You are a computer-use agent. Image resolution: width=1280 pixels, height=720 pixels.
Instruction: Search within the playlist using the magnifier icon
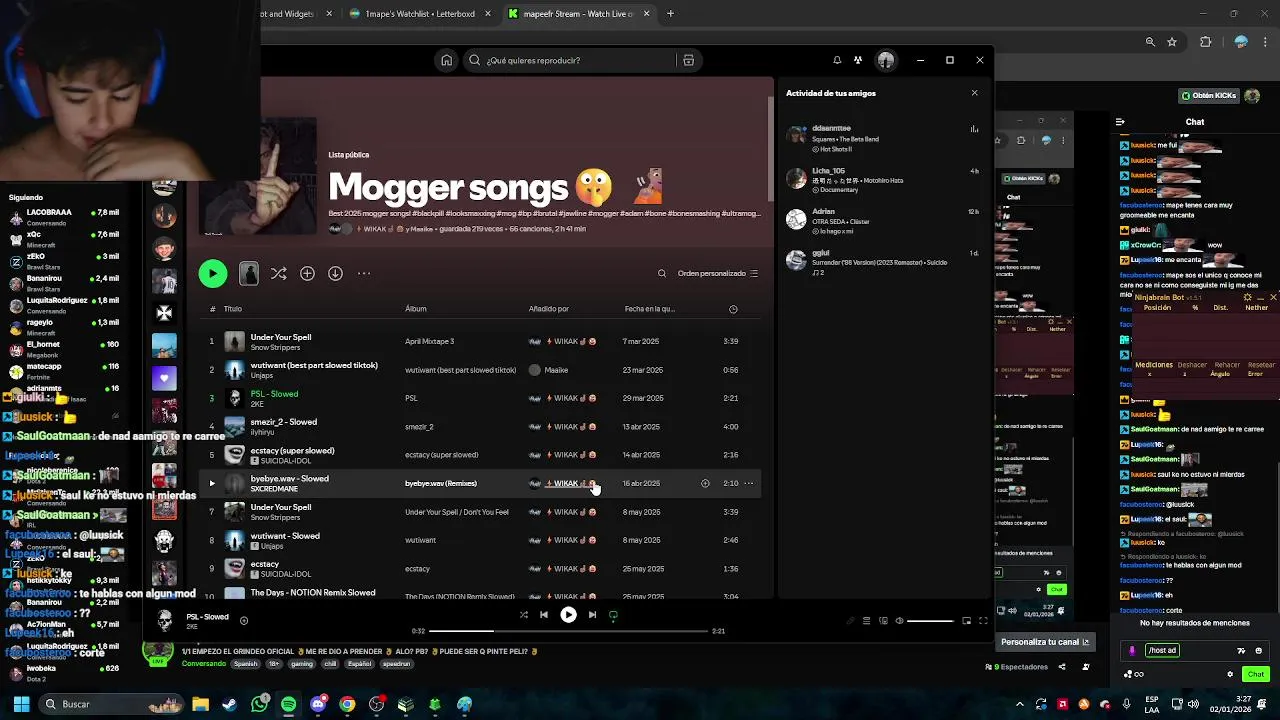pyautogui.click(x=662, y=273)
